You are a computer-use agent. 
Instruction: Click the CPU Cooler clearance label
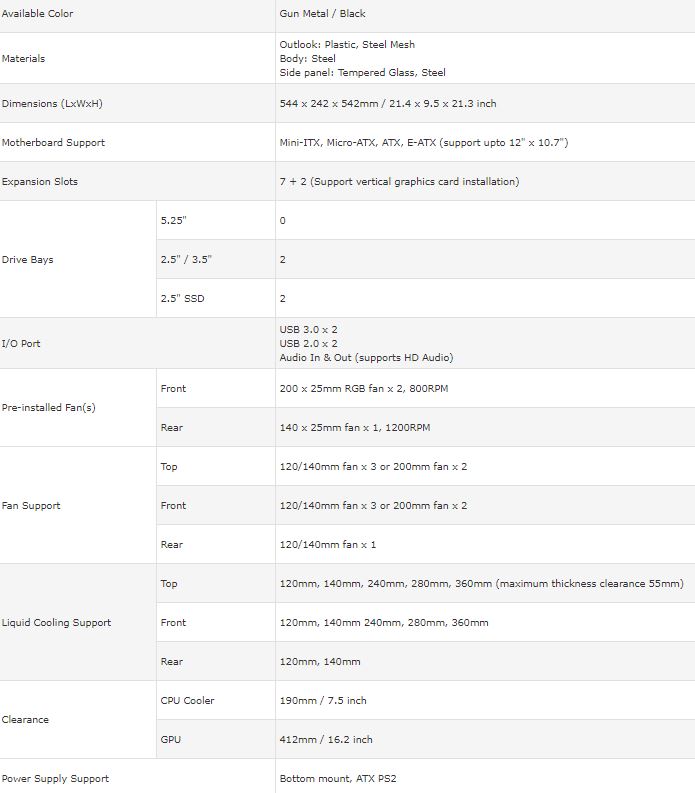187,700
